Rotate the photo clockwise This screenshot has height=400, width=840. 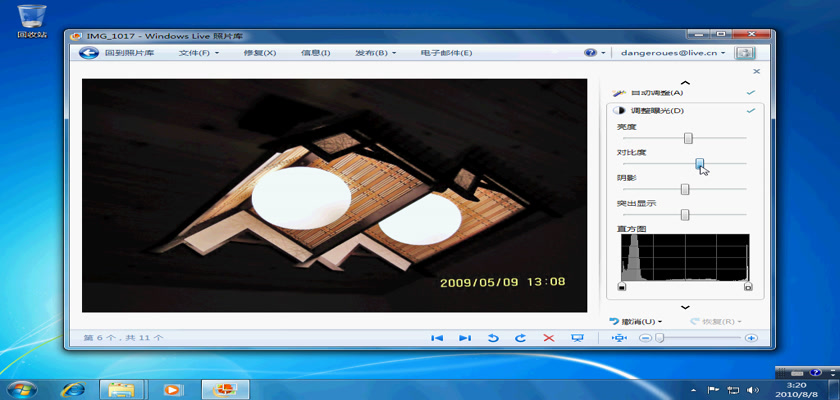(520, 338)
